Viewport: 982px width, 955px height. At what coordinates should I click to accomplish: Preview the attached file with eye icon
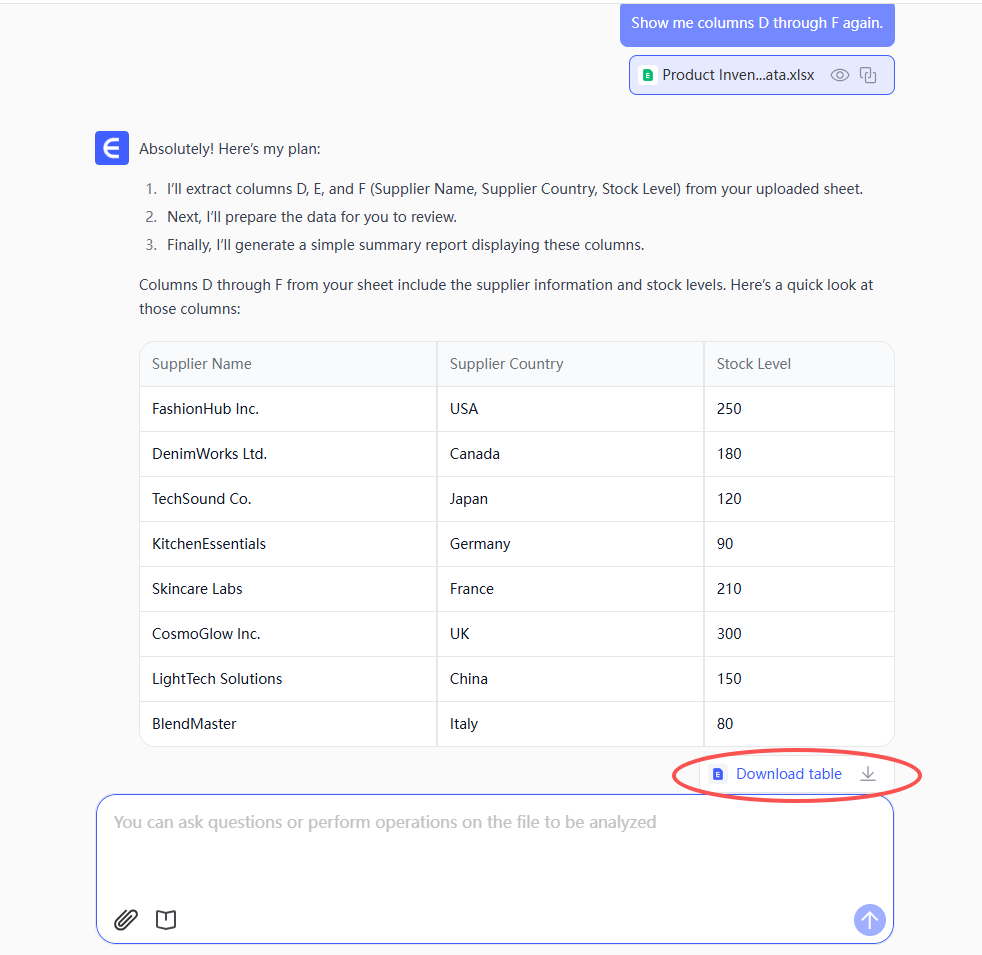click(840, 75)
